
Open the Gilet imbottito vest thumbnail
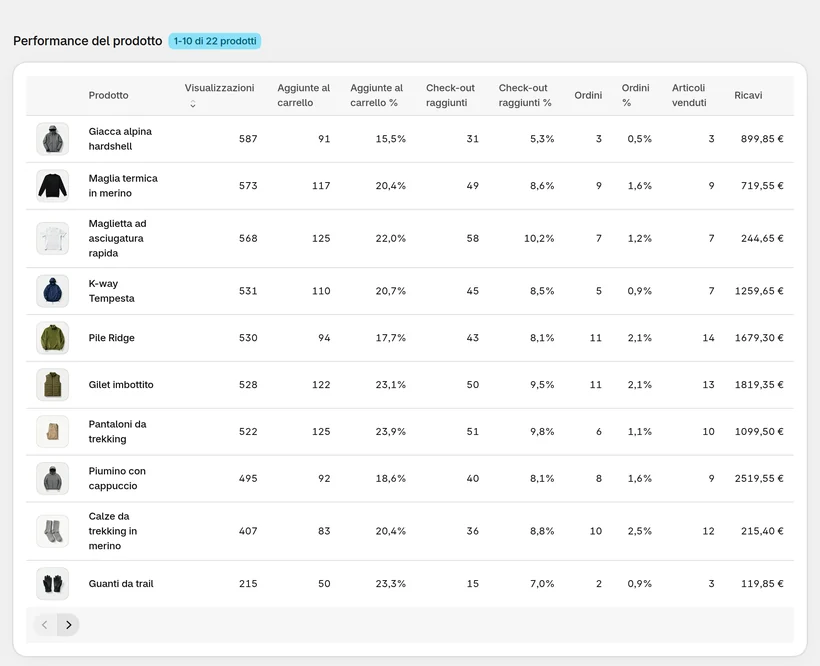tap(52, 385)
